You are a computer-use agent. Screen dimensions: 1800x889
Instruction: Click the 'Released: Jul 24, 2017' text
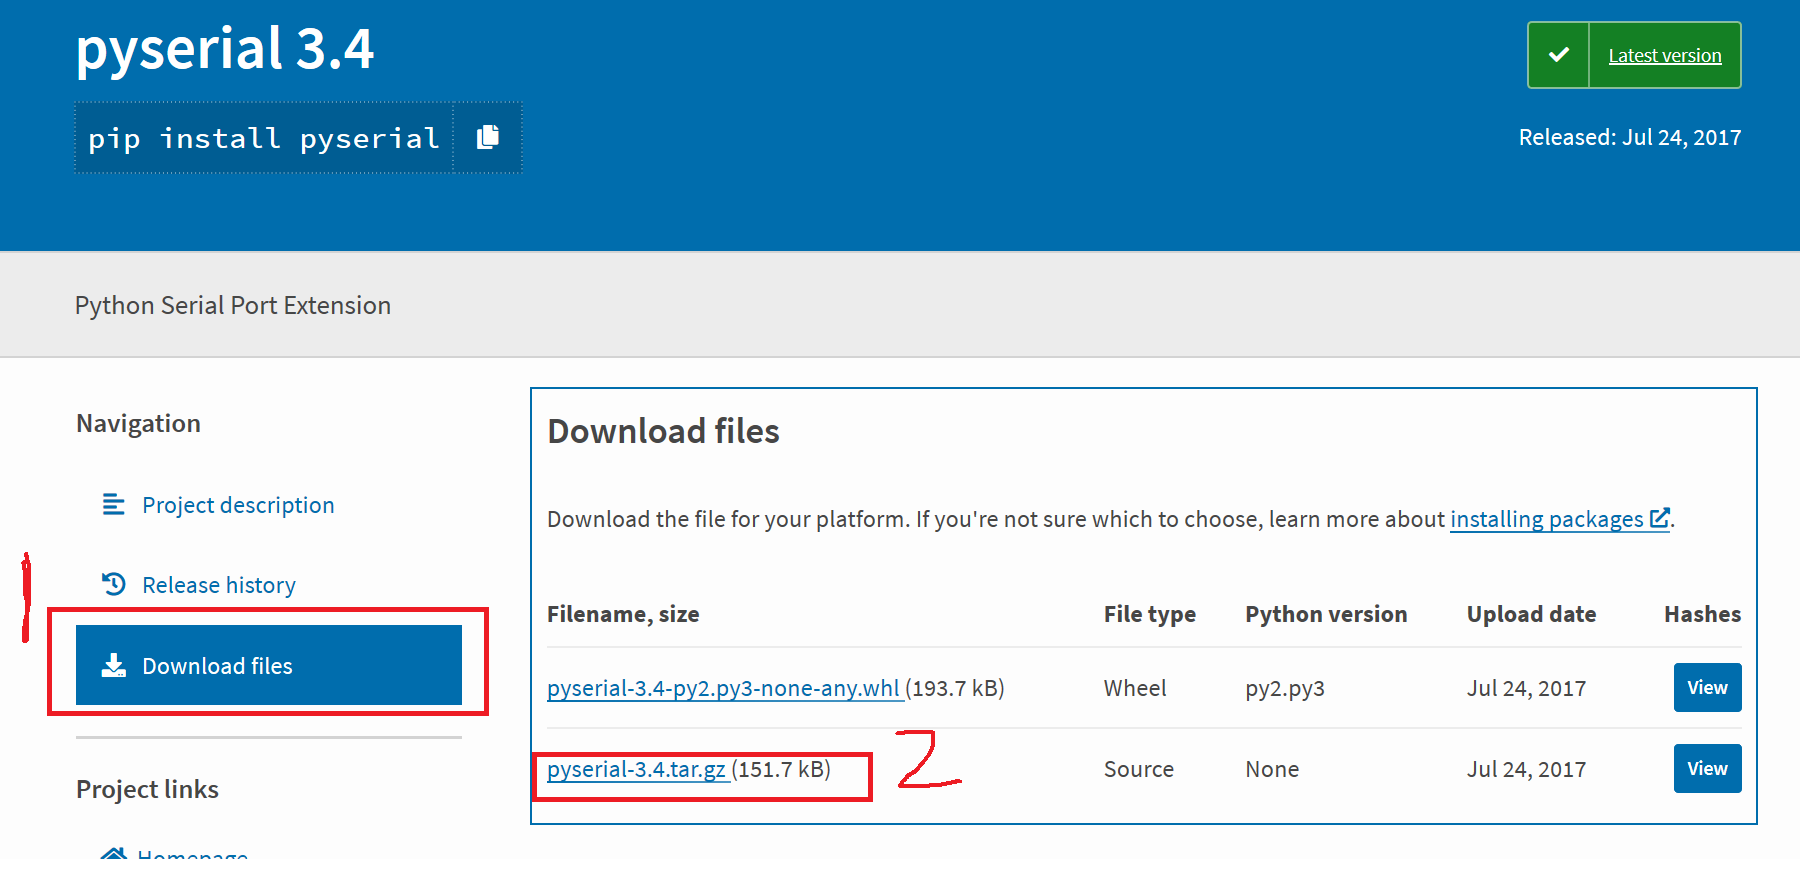coord(1630,137)
